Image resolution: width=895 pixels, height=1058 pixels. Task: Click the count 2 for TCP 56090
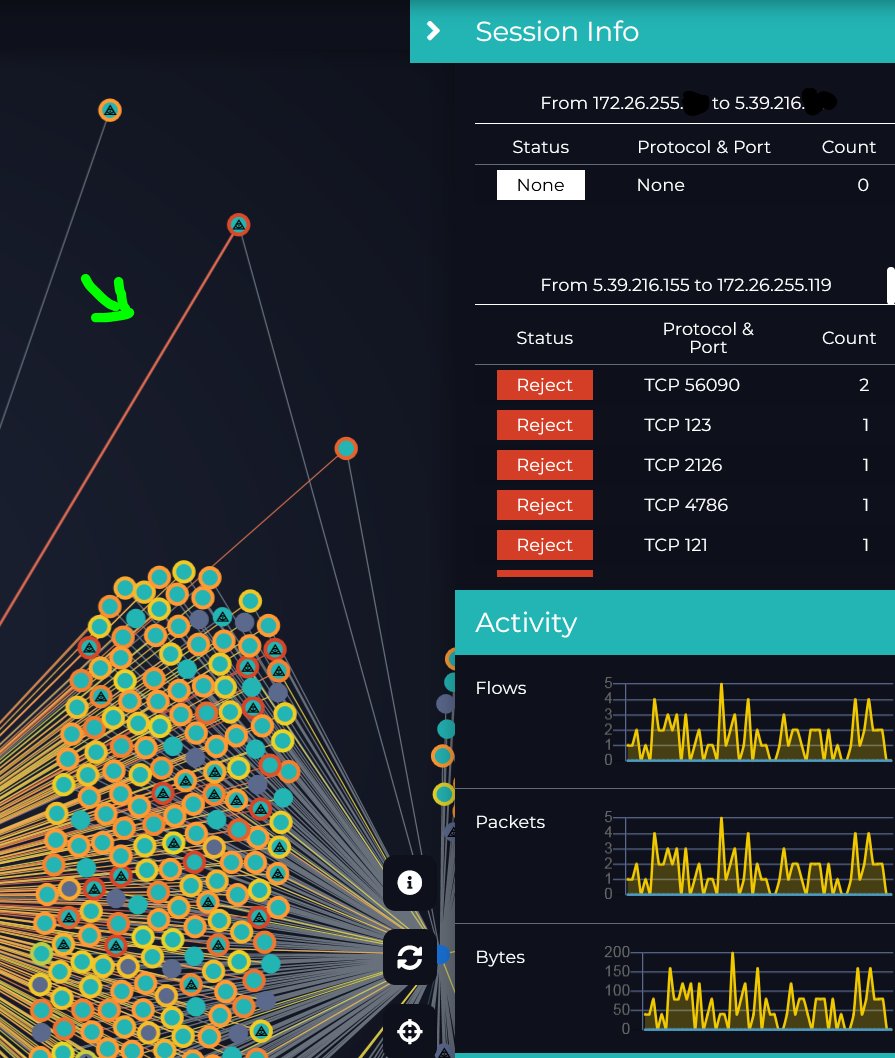[863, 385]
